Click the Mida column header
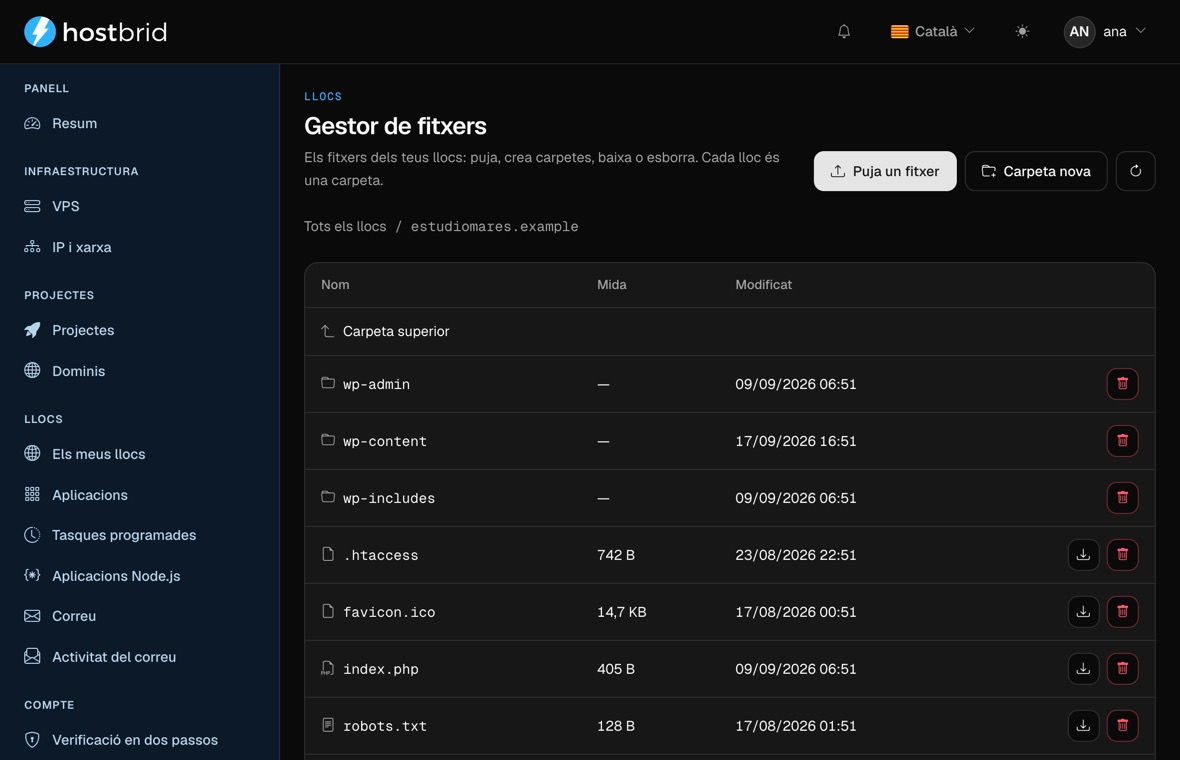This screenshot has height=760, width=1180. coord(612,284)
